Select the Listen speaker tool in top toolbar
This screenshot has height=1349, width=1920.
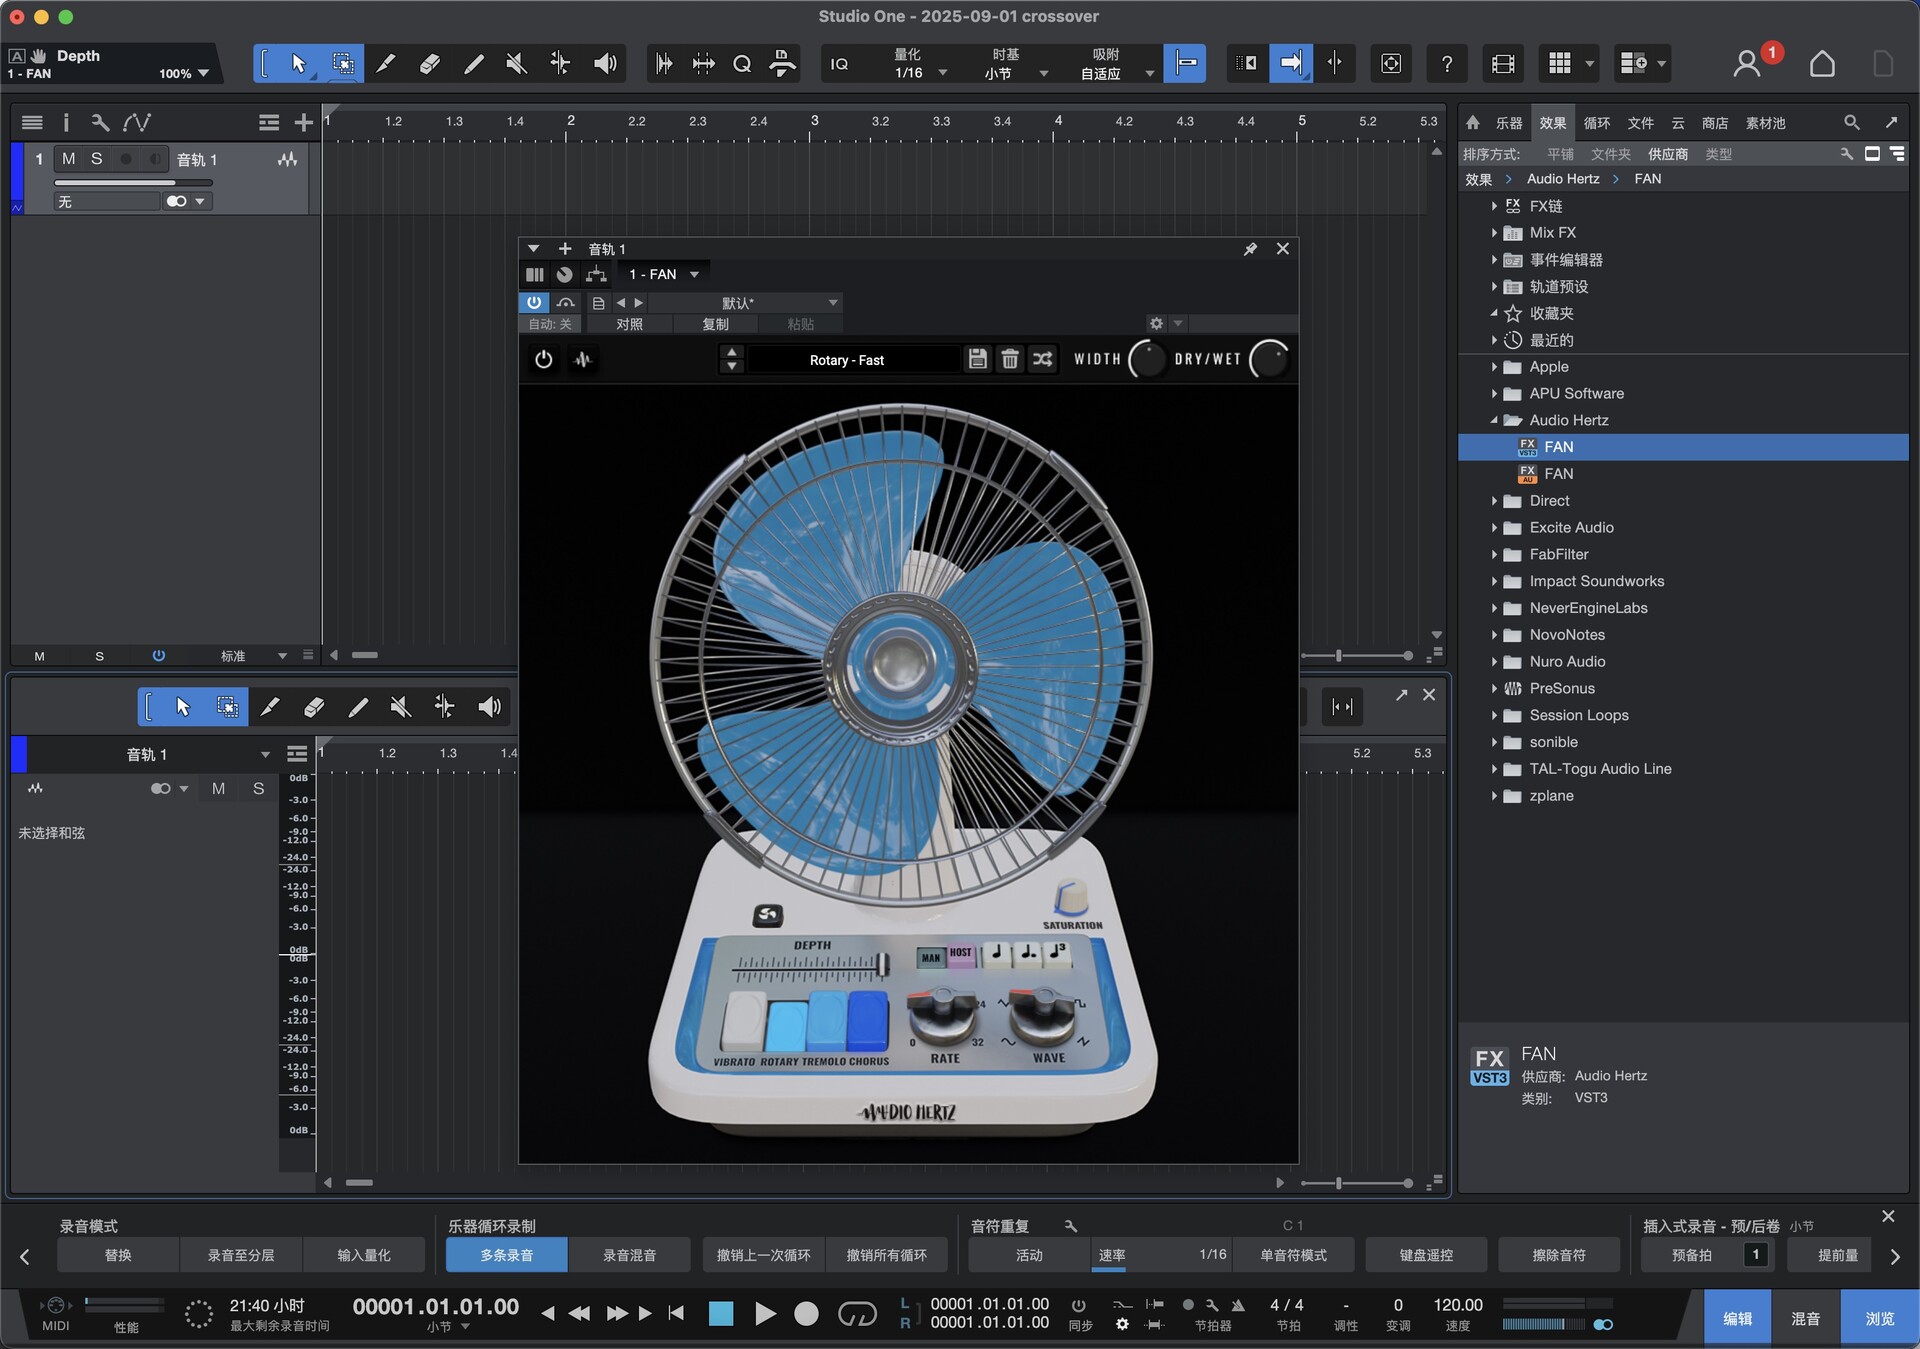tap(604, 64)
